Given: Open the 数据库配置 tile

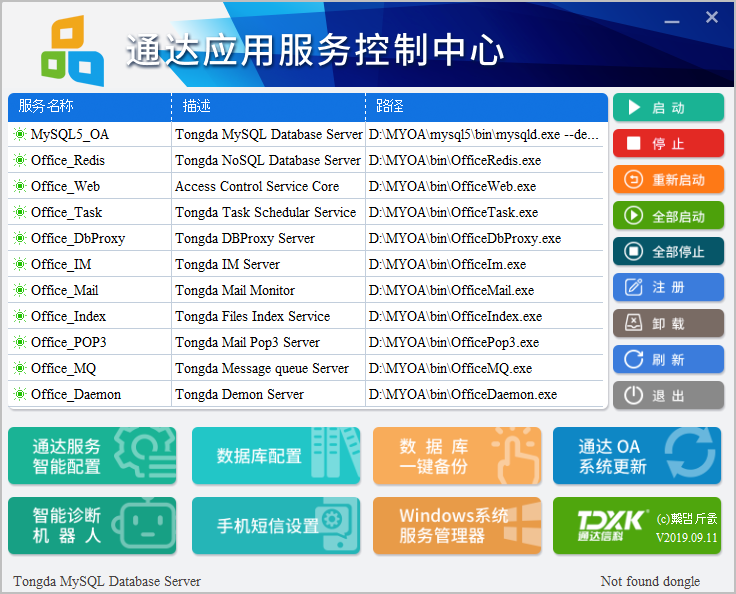Looking at the screenshot, I should [276, 455].
